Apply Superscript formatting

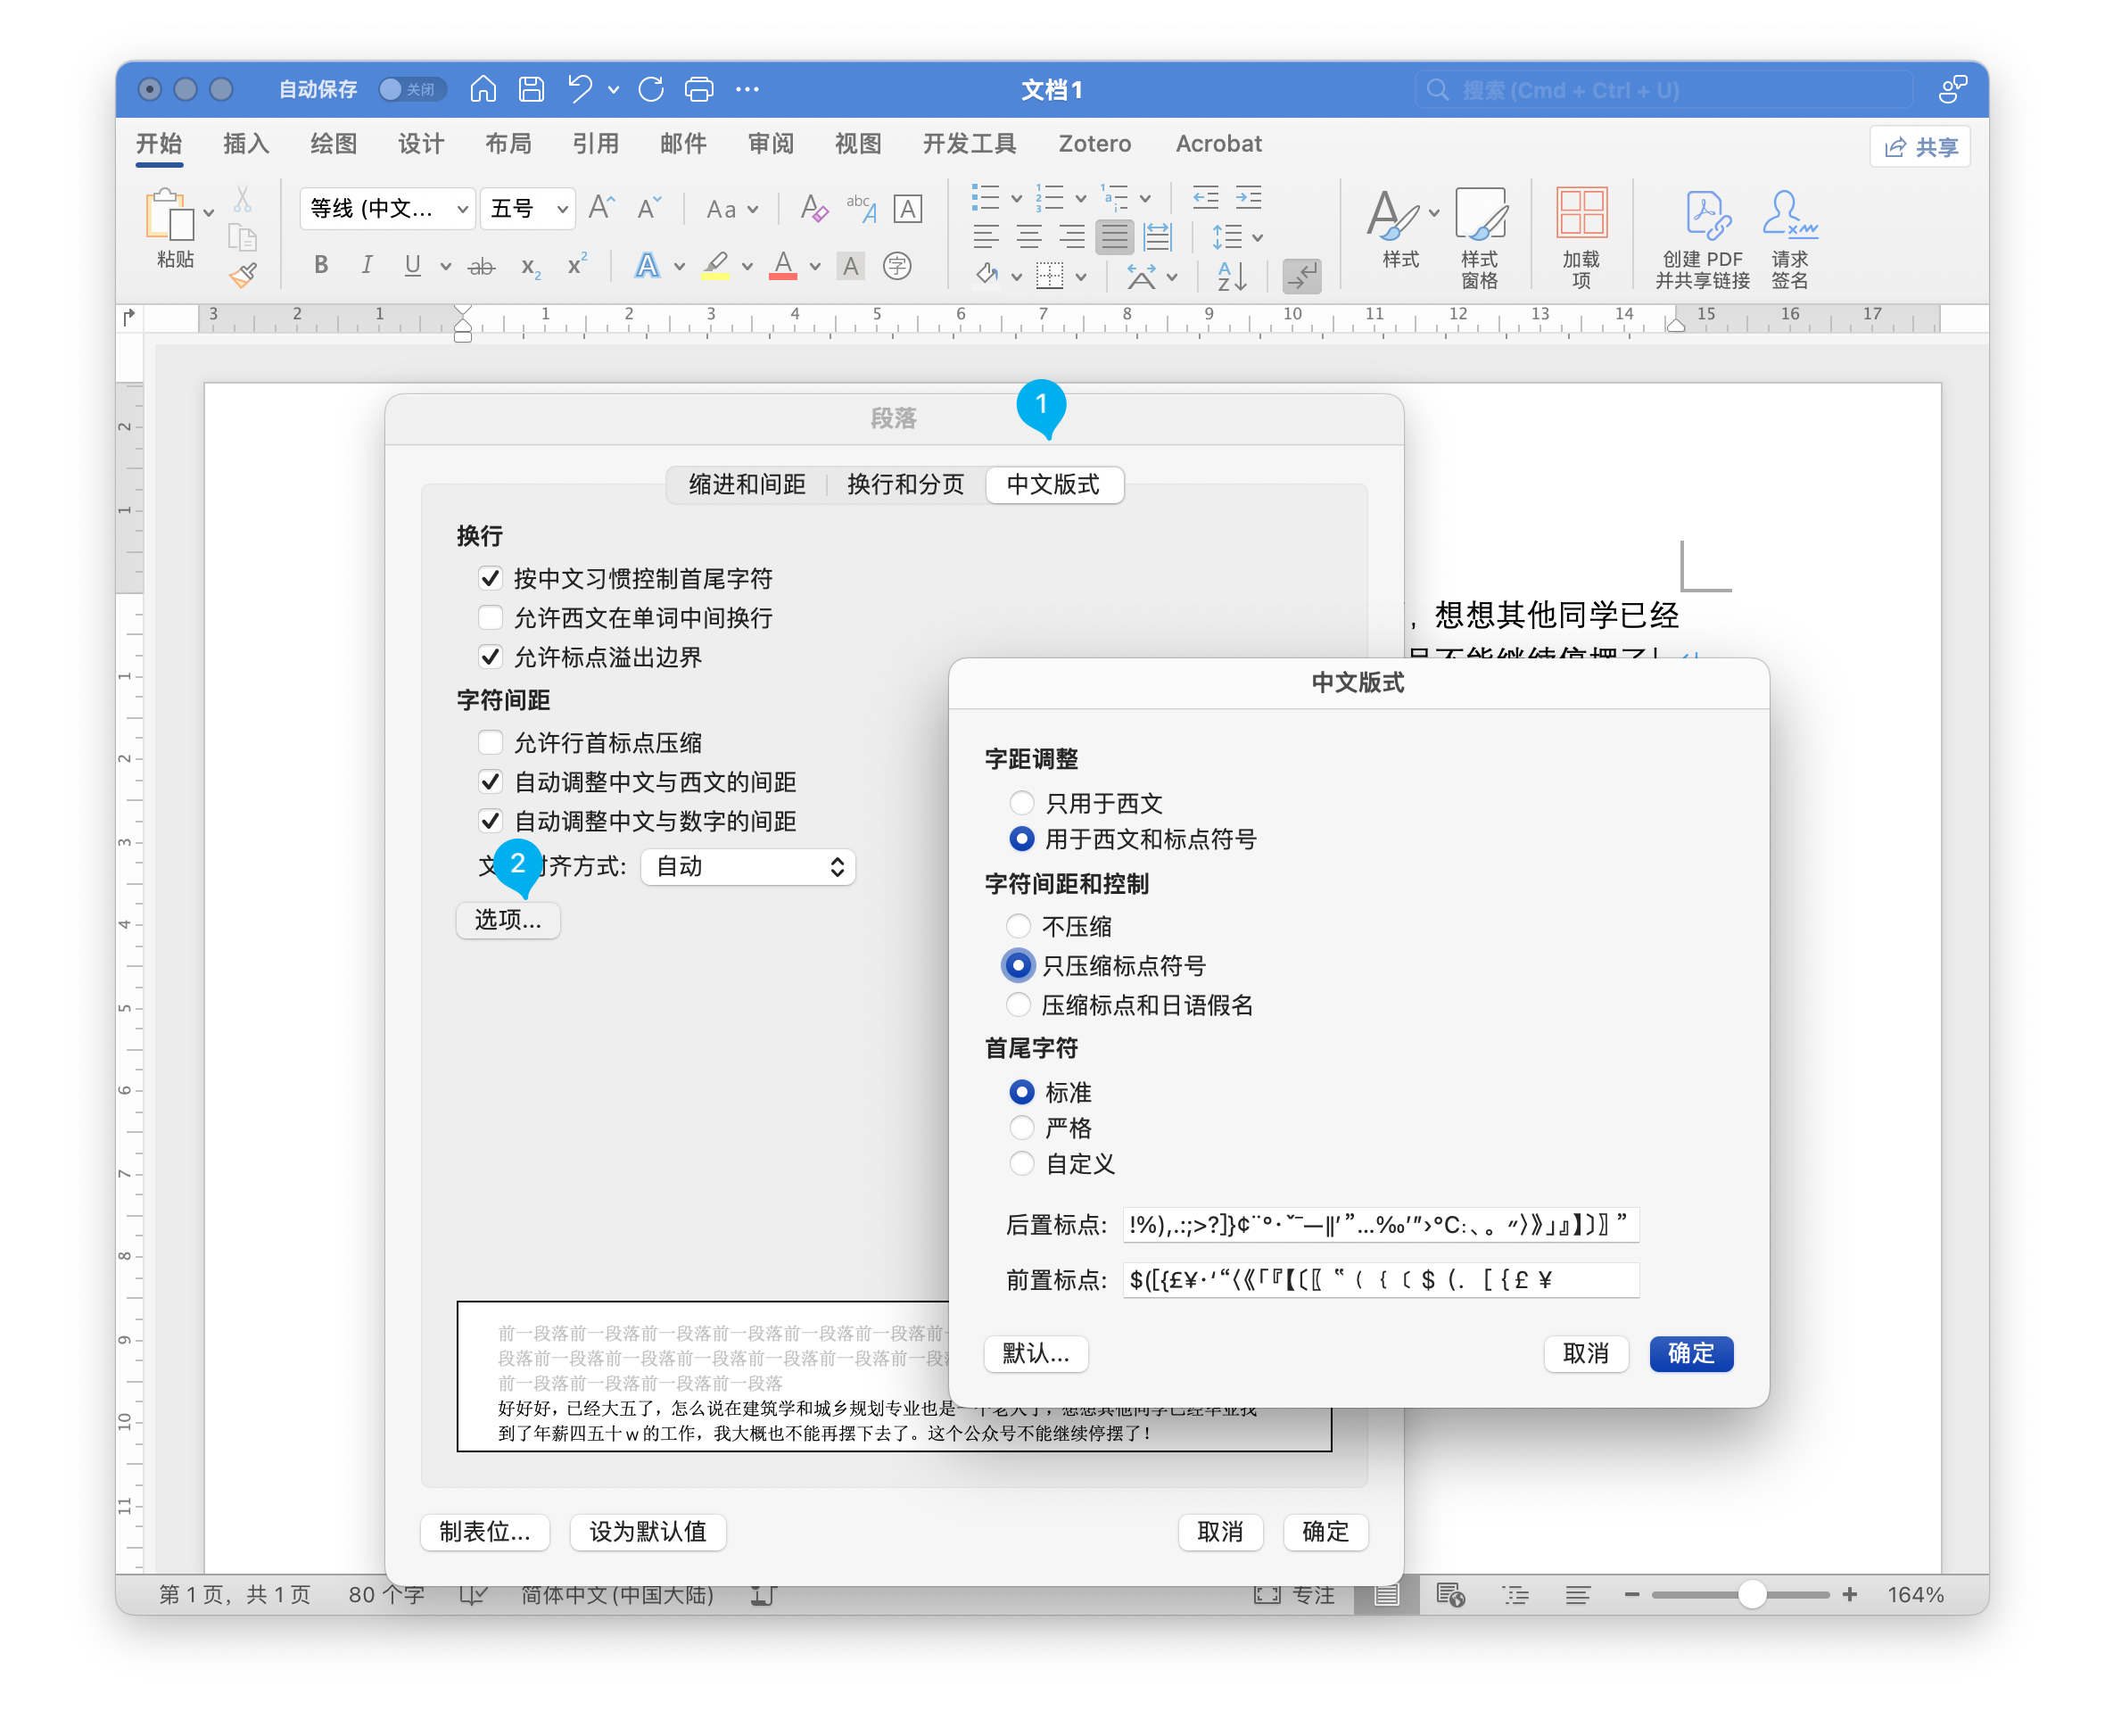tap(577, 265)
